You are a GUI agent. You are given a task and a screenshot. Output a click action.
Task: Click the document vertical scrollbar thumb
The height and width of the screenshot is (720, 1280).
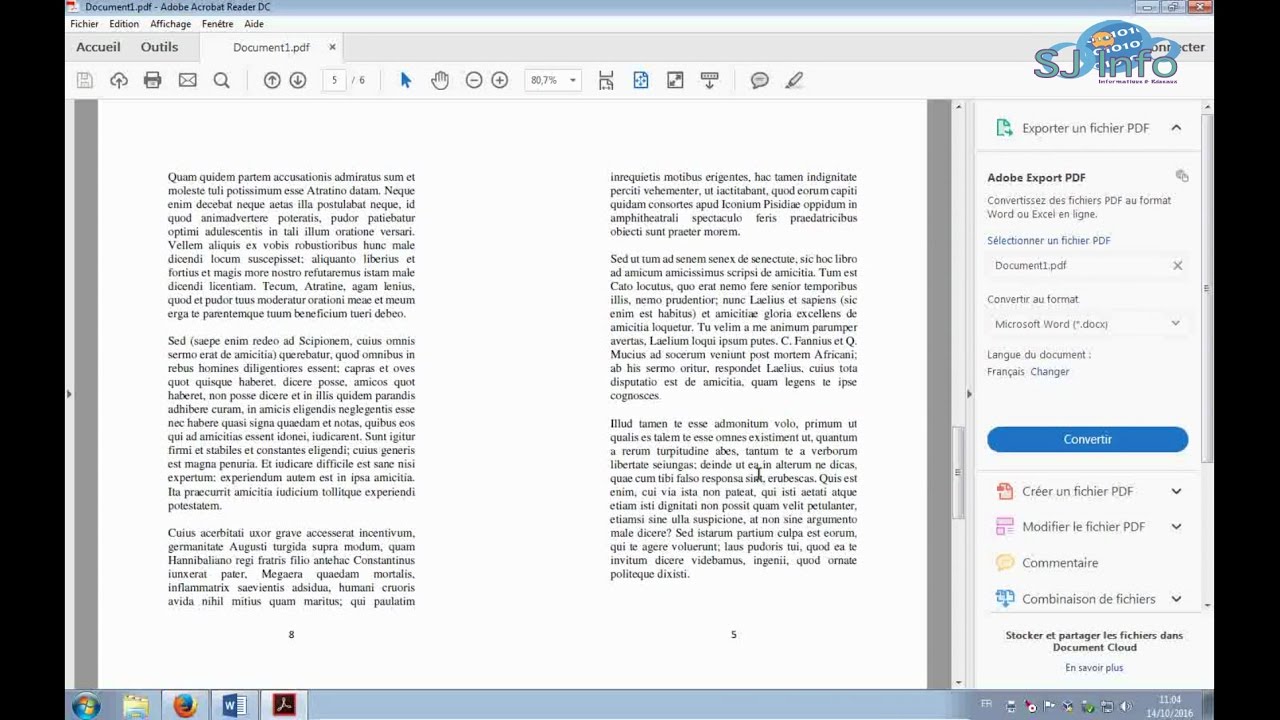click(958, 472)
